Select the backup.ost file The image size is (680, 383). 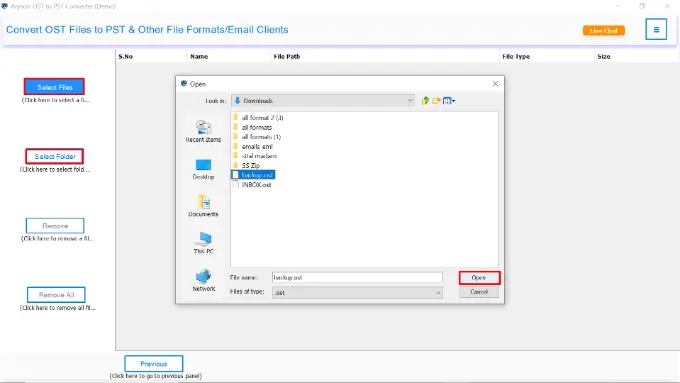(253, 175)
